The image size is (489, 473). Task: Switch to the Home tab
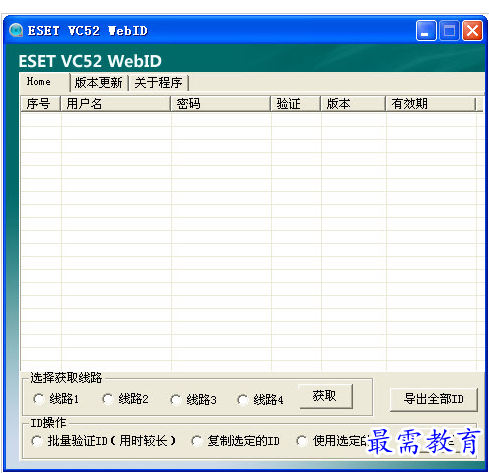point(44,82)
